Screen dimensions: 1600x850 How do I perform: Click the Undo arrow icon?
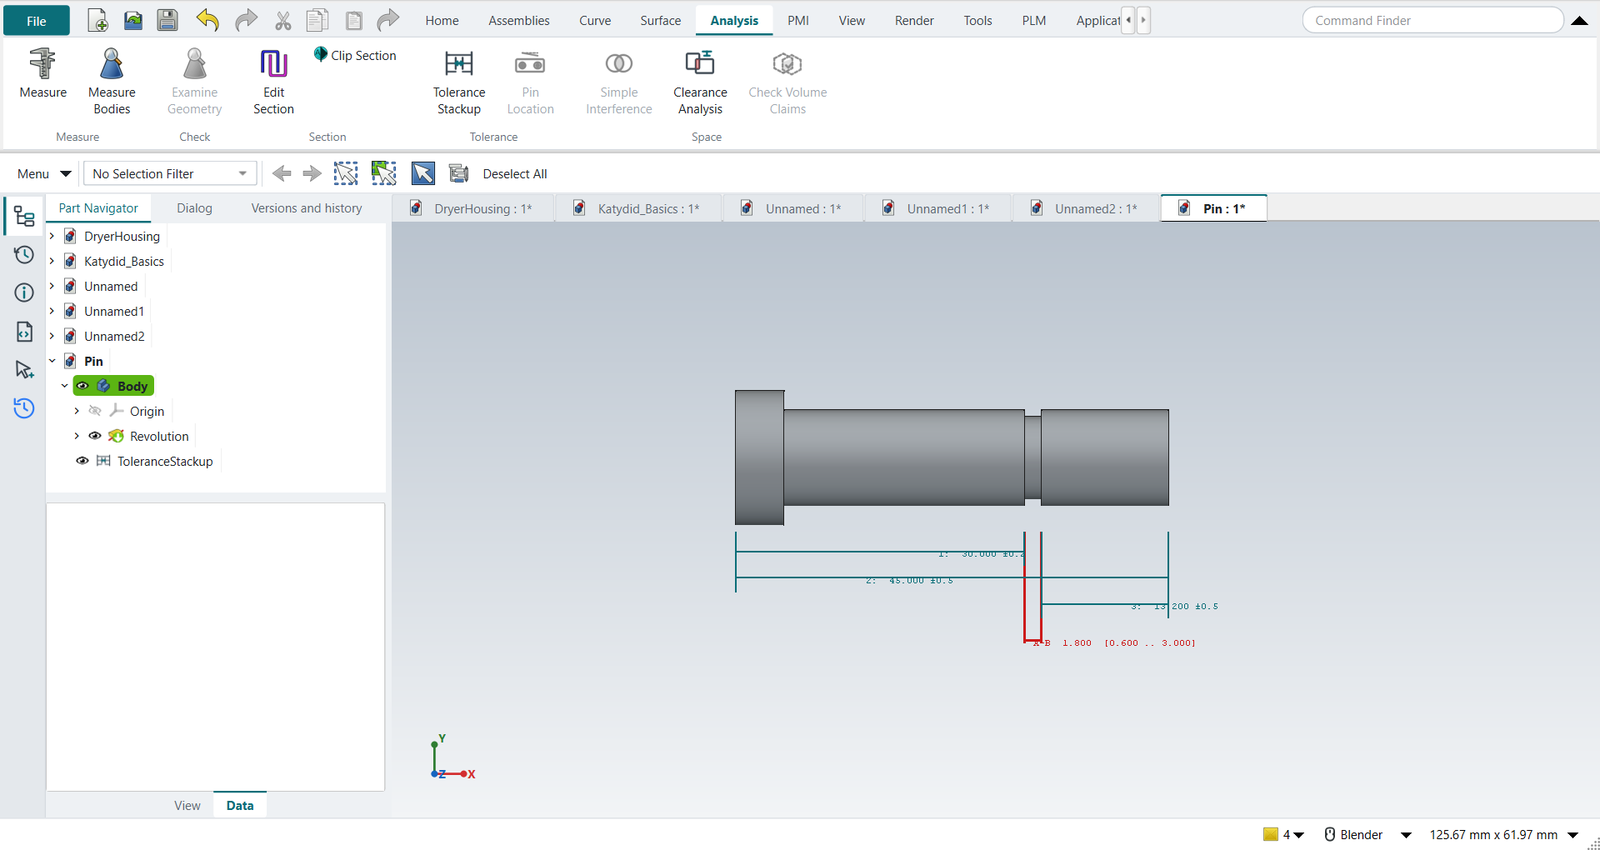point(207,20)
